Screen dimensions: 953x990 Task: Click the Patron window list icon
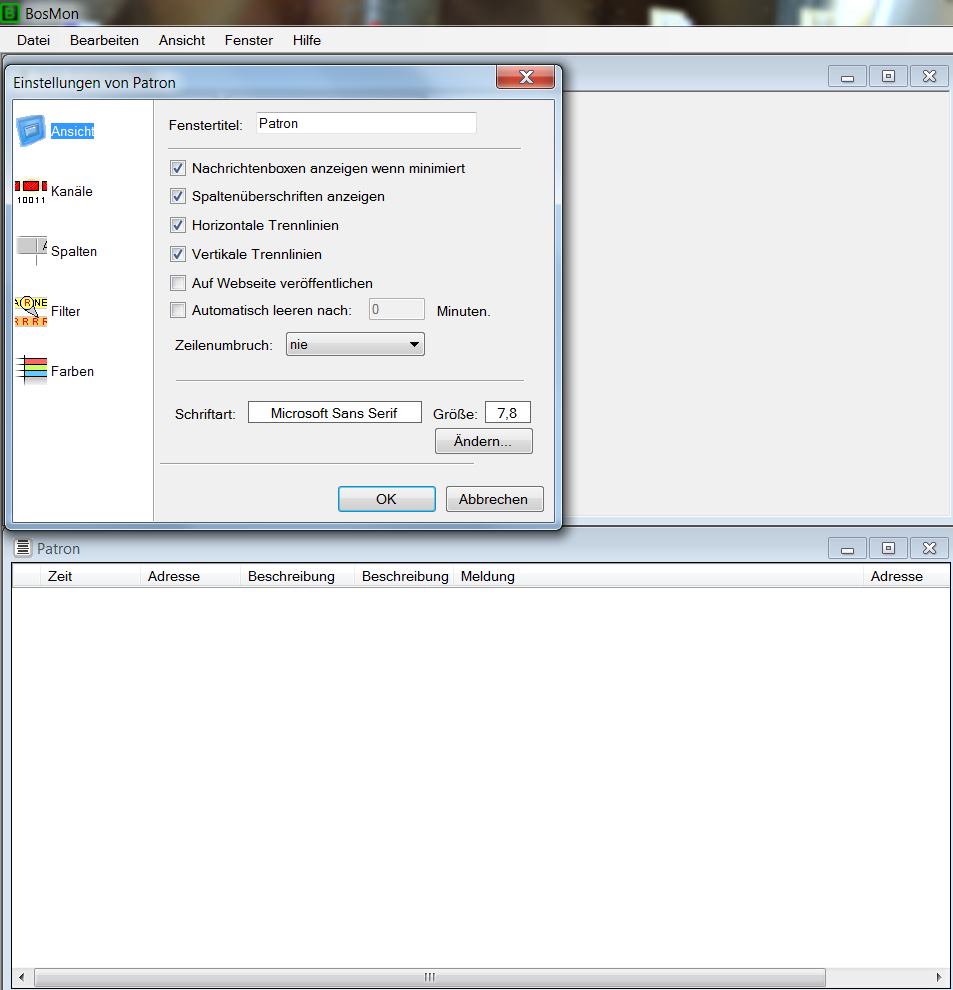coord(23,548)
